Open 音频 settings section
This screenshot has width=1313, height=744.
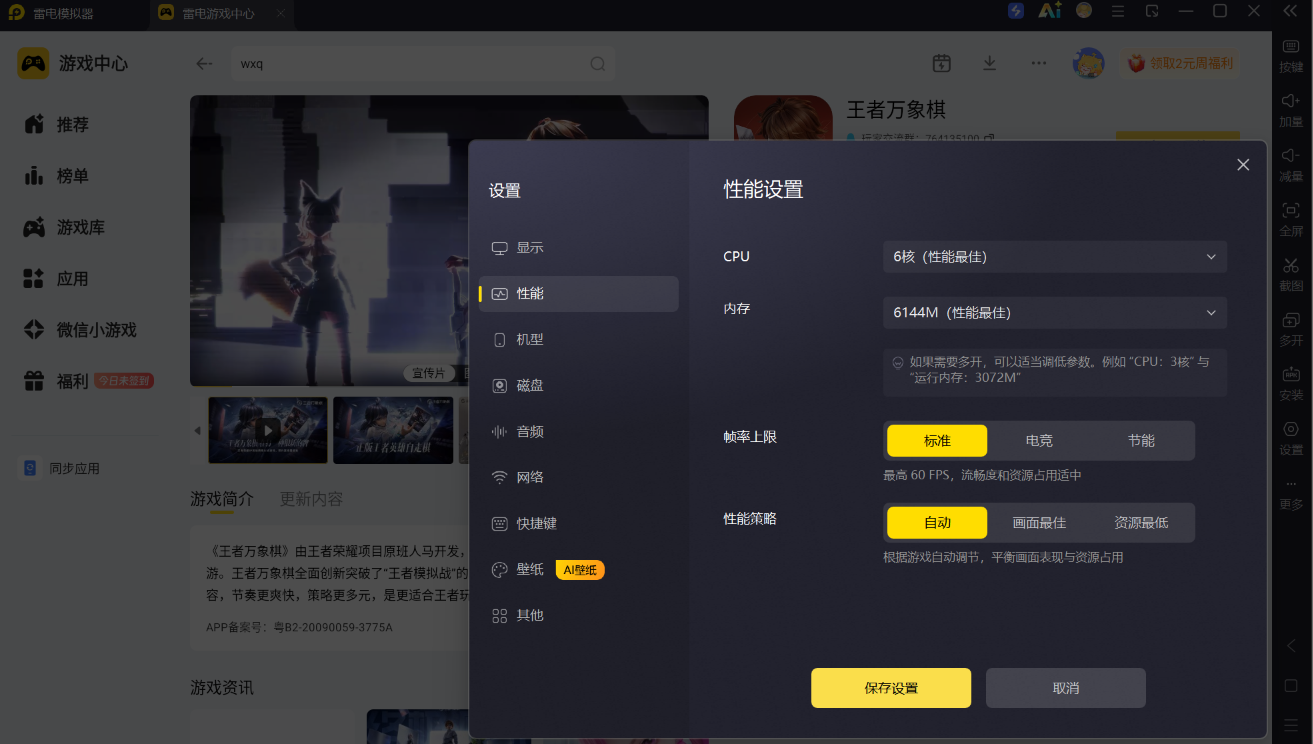[x=578, y=432]
